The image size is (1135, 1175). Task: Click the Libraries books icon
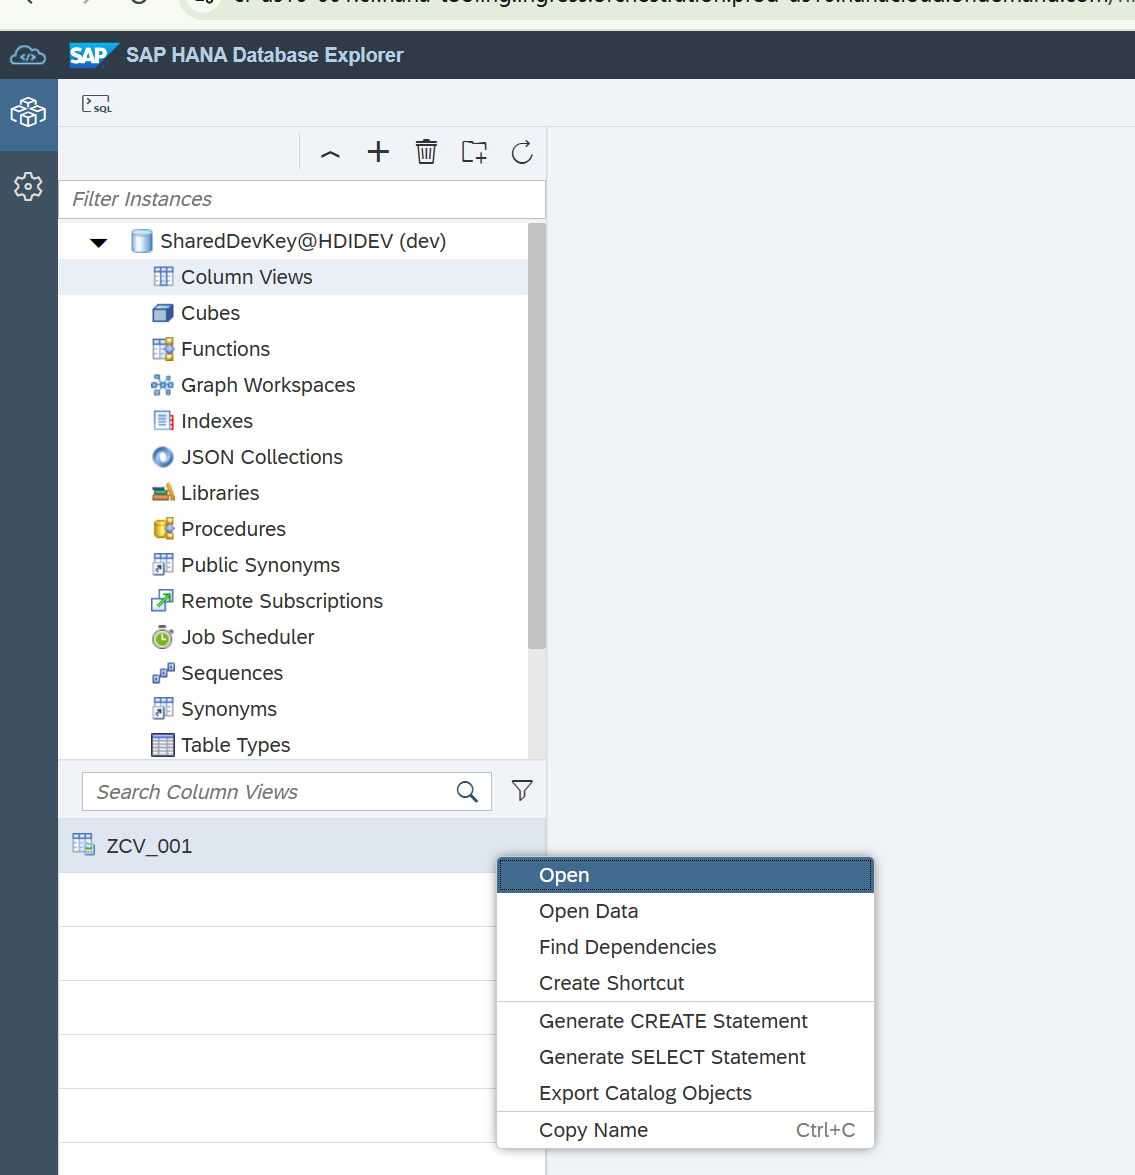click(163, 493)
